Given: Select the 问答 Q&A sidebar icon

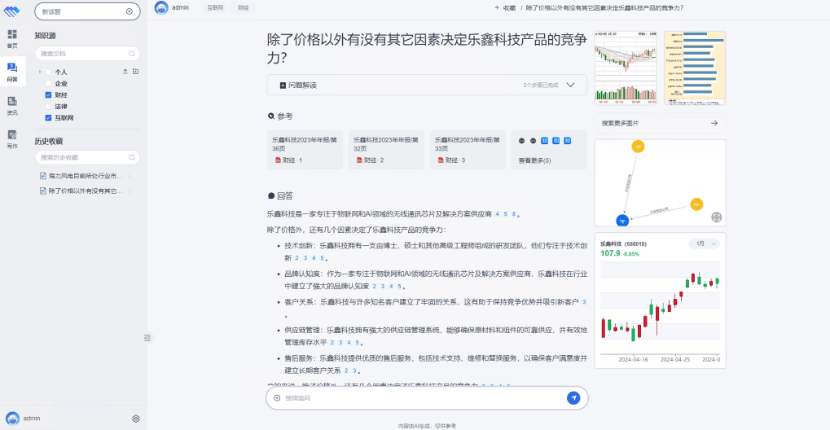Looking at the screenshot, I should (12, 72).
